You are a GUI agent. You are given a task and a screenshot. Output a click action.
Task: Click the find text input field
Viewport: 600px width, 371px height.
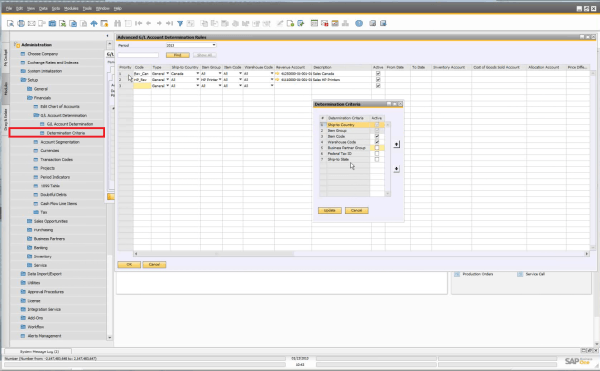138,55
